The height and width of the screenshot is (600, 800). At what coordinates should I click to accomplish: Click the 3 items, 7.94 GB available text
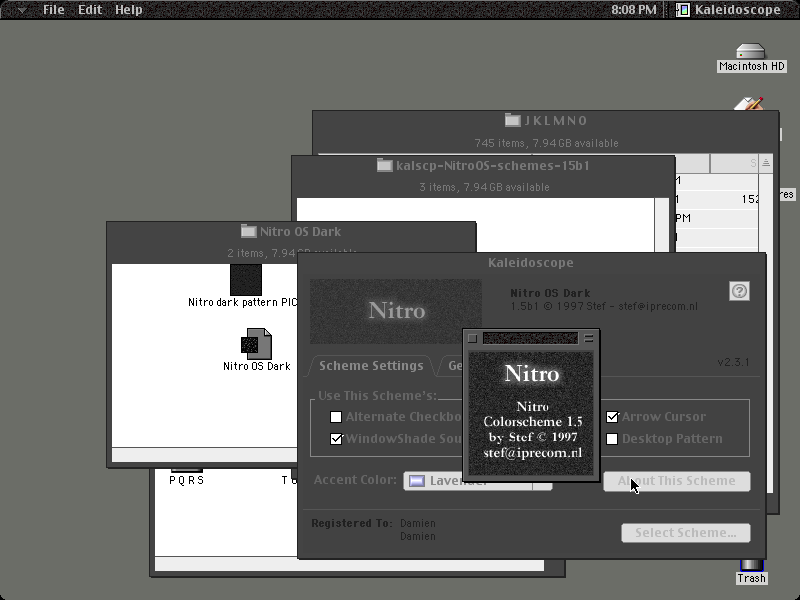coord(484,187)
